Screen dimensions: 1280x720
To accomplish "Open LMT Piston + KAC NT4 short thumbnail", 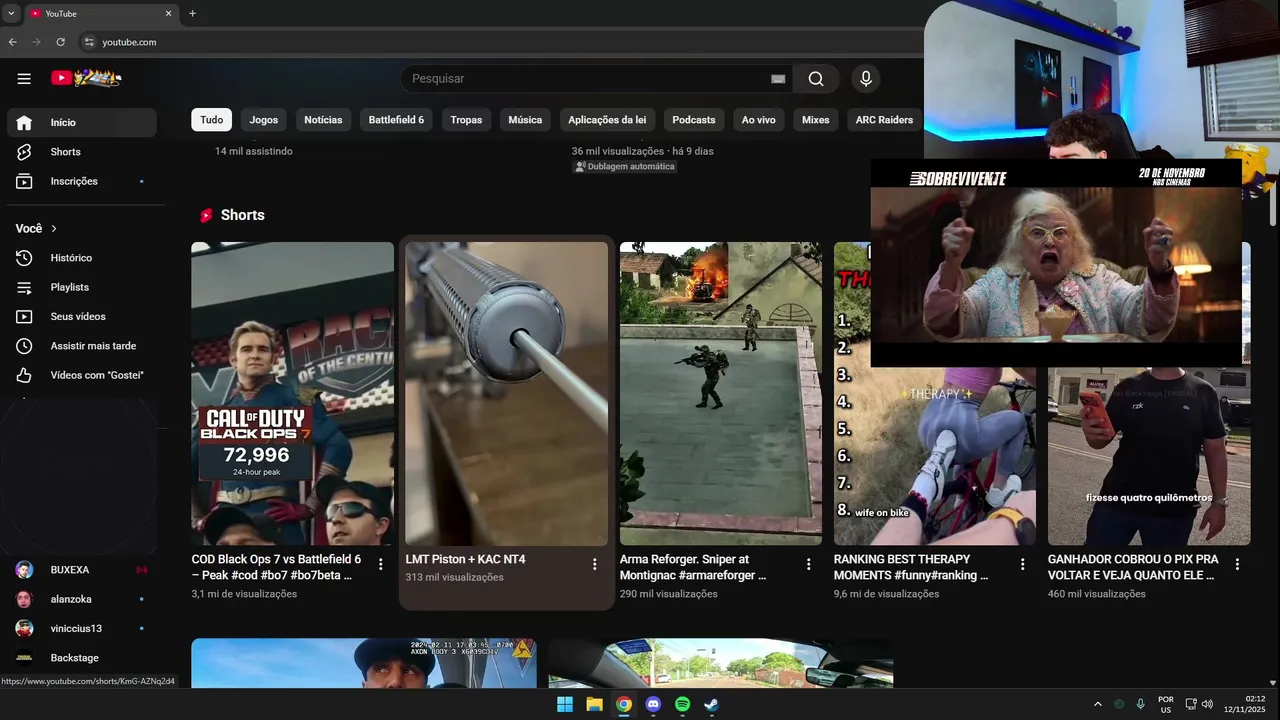I will 507,394.
